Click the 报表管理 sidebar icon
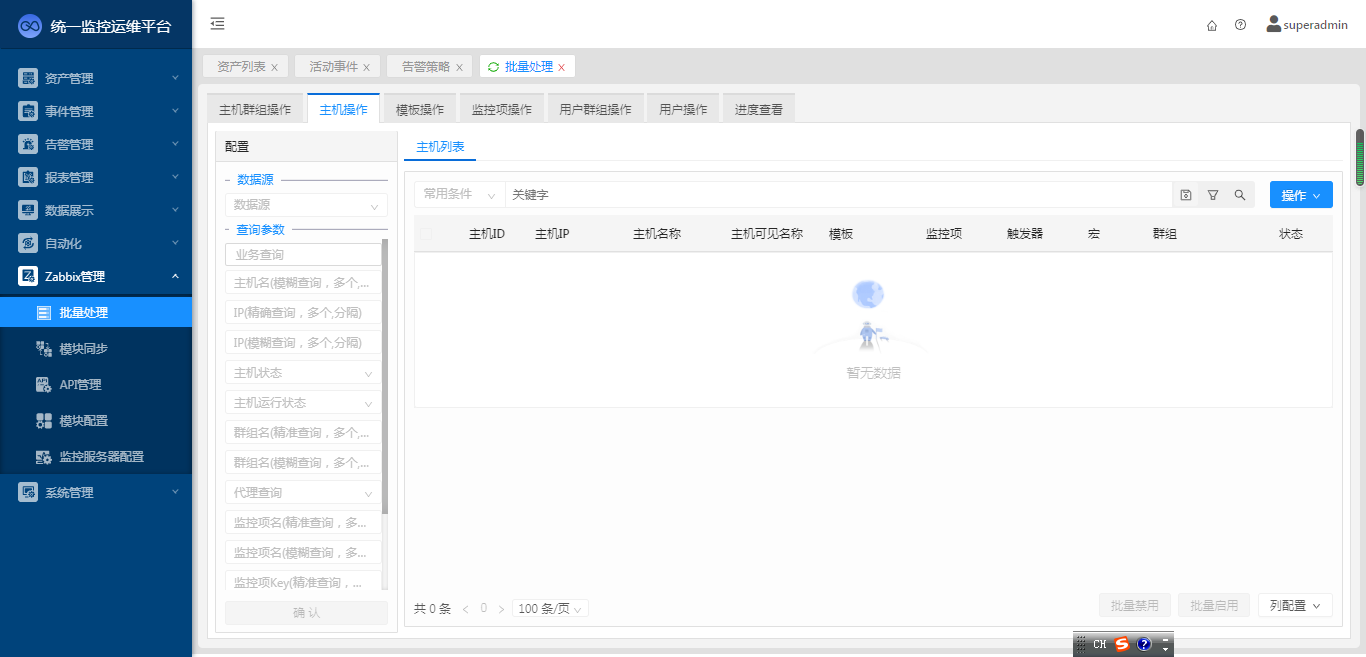The image size is (1366, 657). click(x=28, y=177)
